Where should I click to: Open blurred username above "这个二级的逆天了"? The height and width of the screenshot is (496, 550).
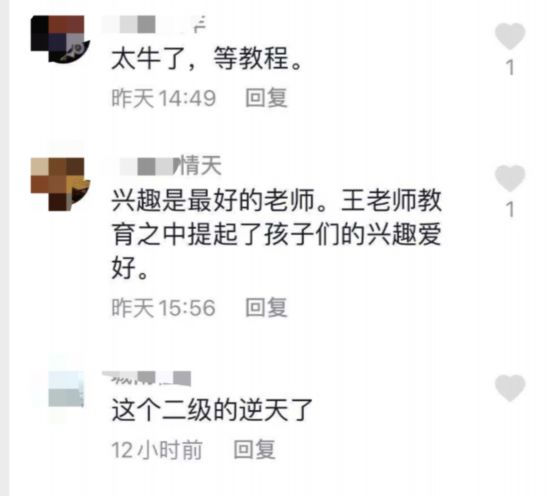147,378
